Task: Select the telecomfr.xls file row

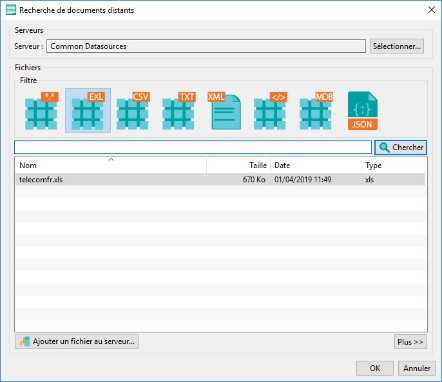Action: coord(220,179)
